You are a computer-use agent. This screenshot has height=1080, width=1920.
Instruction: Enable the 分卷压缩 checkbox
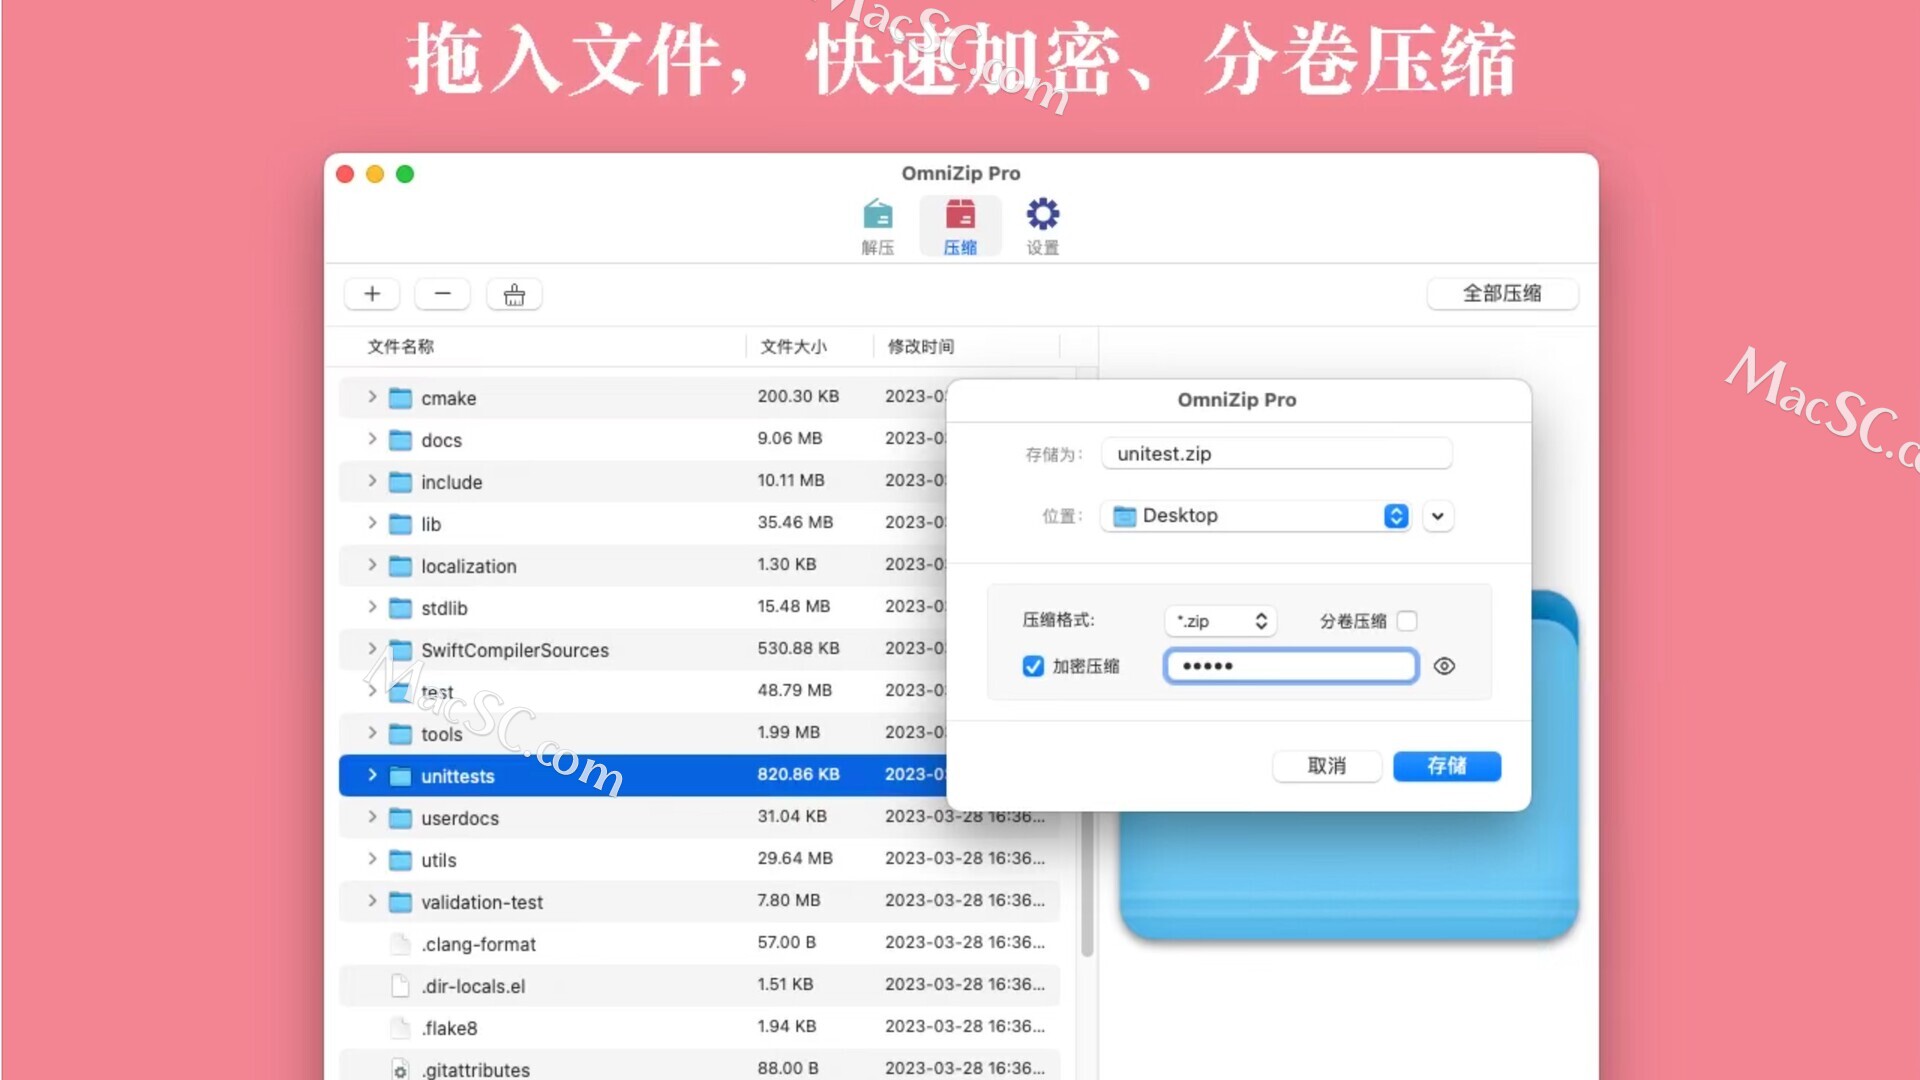(x=1407, y=621)
